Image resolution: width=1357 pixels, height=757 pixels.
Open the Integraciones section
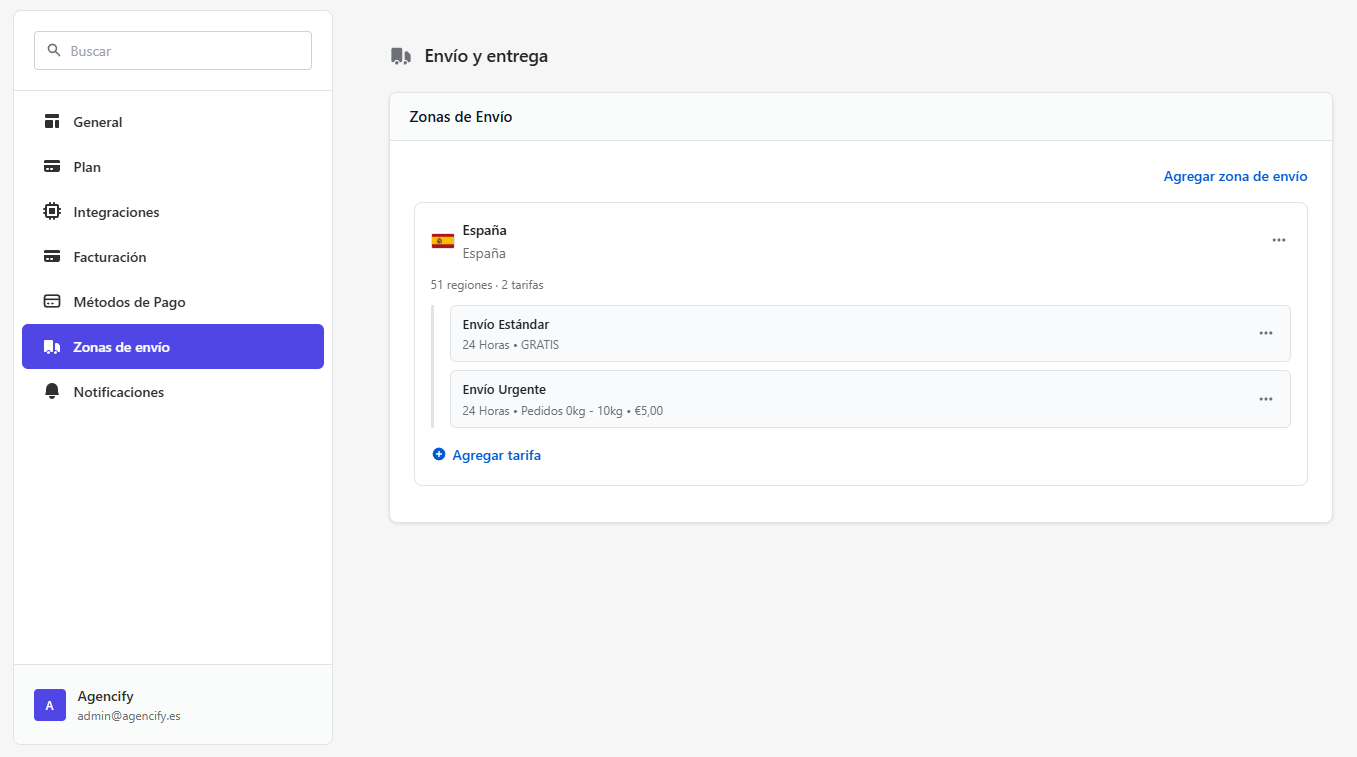point(173,212)
